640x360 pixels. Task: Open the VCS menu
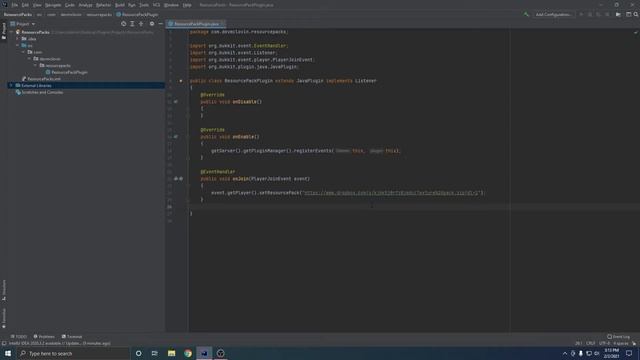tap(156, 5)
